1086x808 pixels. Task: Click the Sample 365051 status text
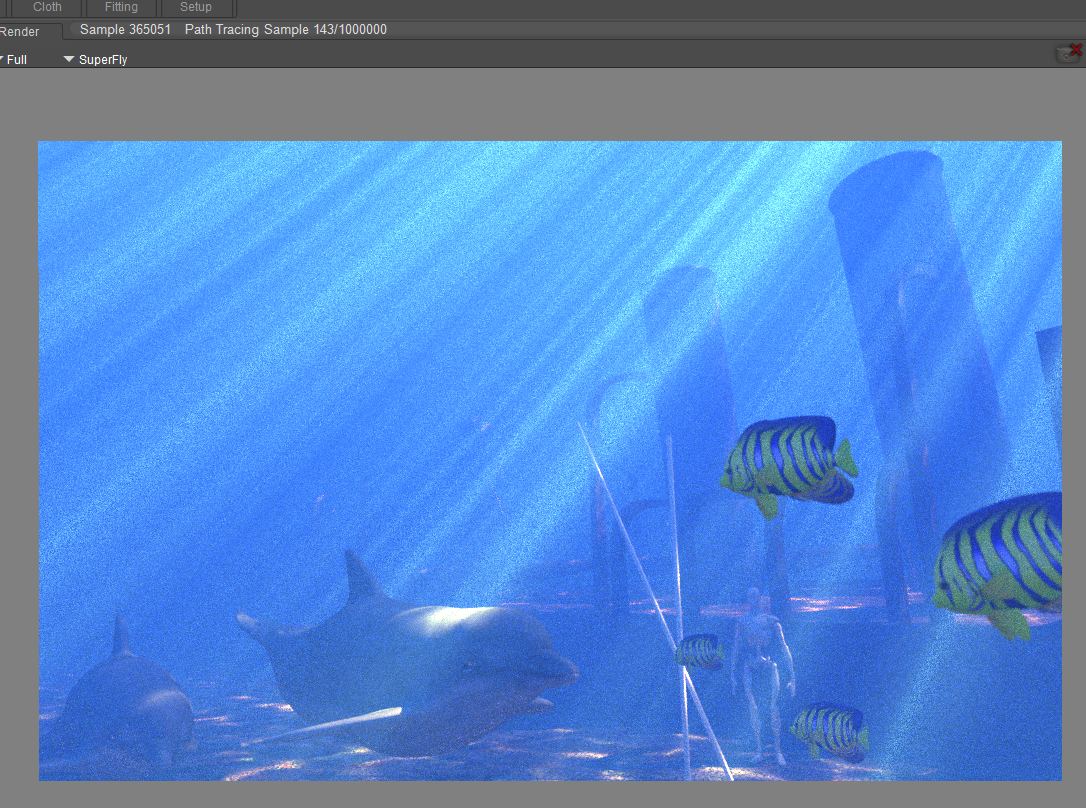(x=125, y=30)
